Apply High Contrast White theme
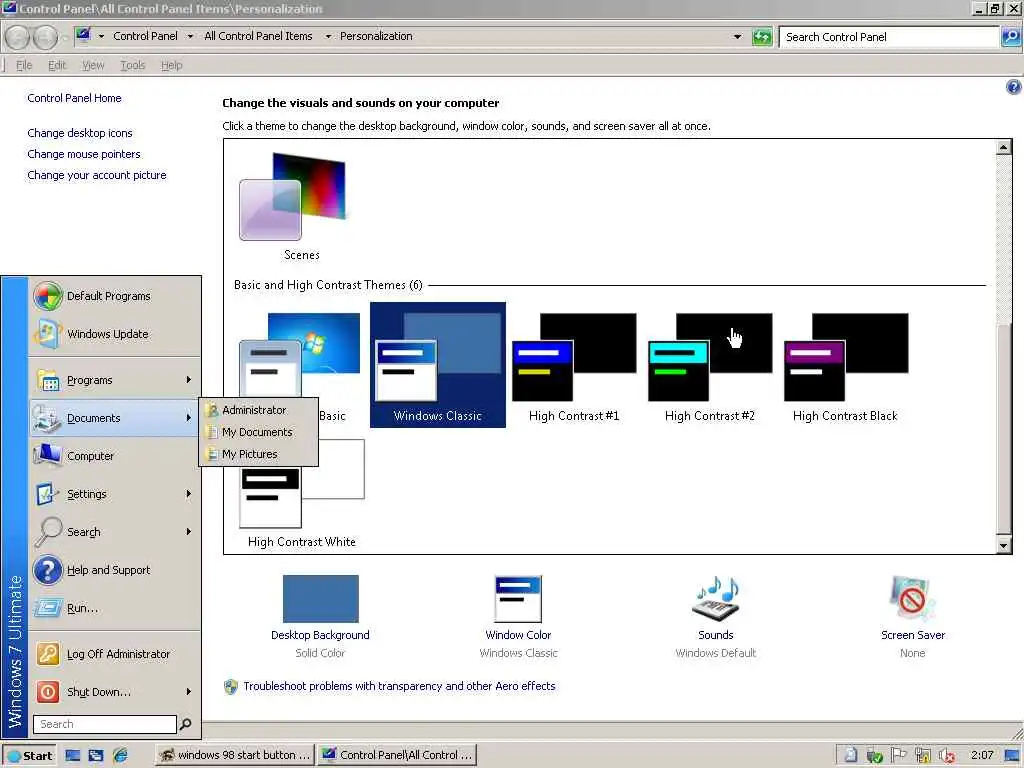Viewport: 1024px width, 768px height. pyautogui.click(x=302, y=494)
